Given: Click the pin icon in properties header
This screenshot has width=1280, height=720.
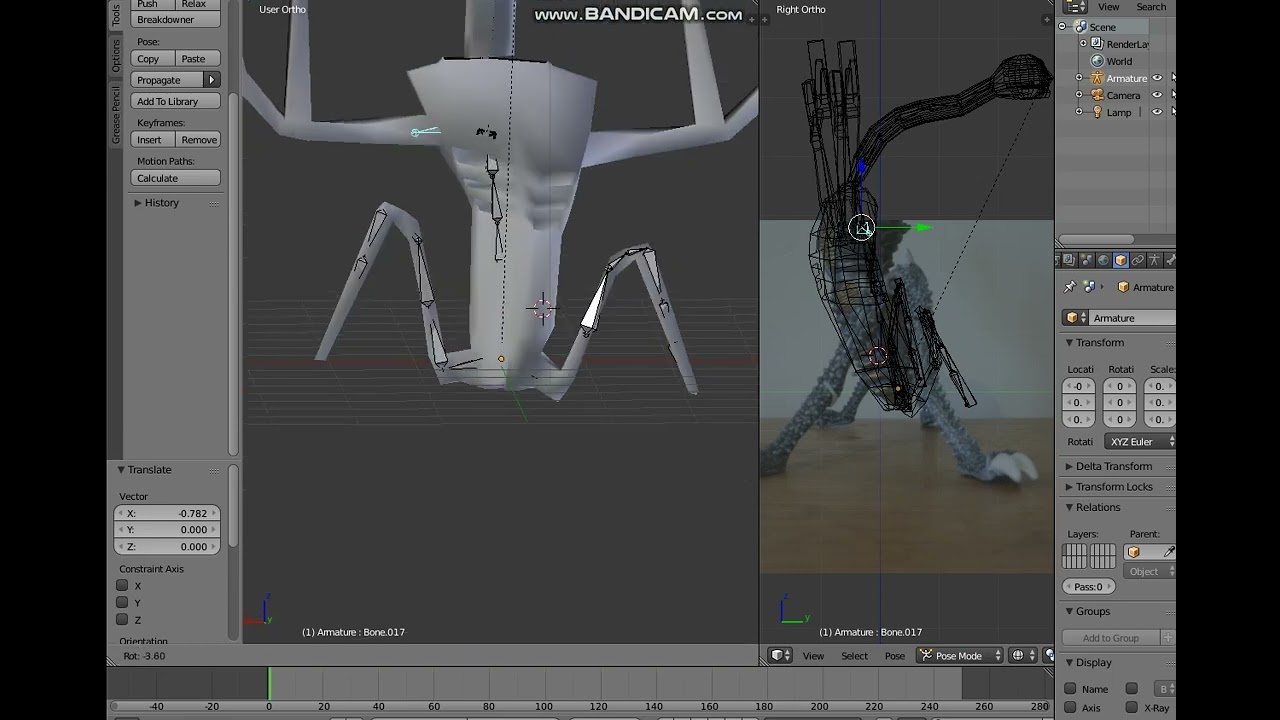Looking at the screenshot, I should point(1069,287).
